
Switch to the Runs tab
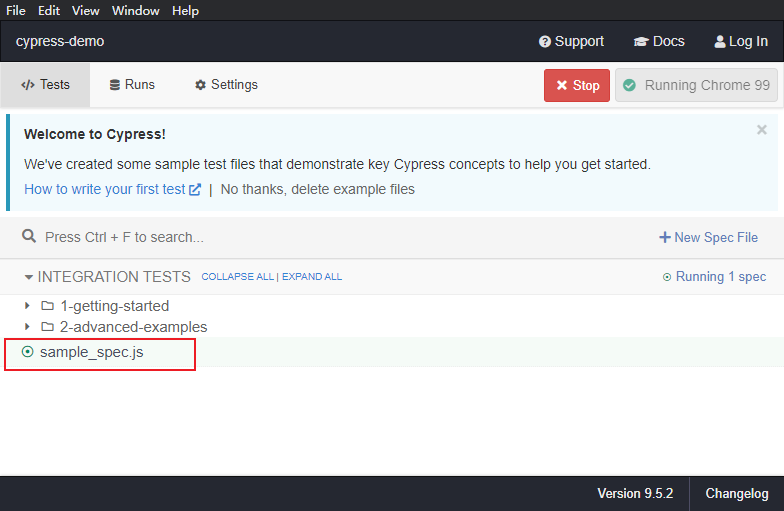click(x=132, y=84)
